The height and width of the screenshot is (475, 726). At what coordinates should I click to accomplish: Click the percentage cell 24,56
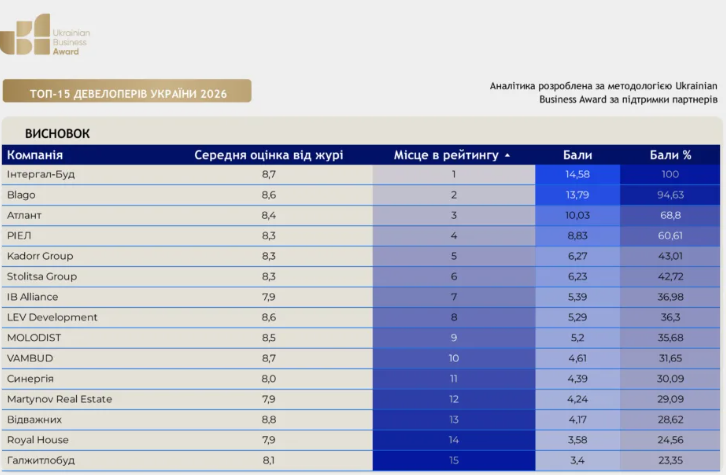[670, 440]
